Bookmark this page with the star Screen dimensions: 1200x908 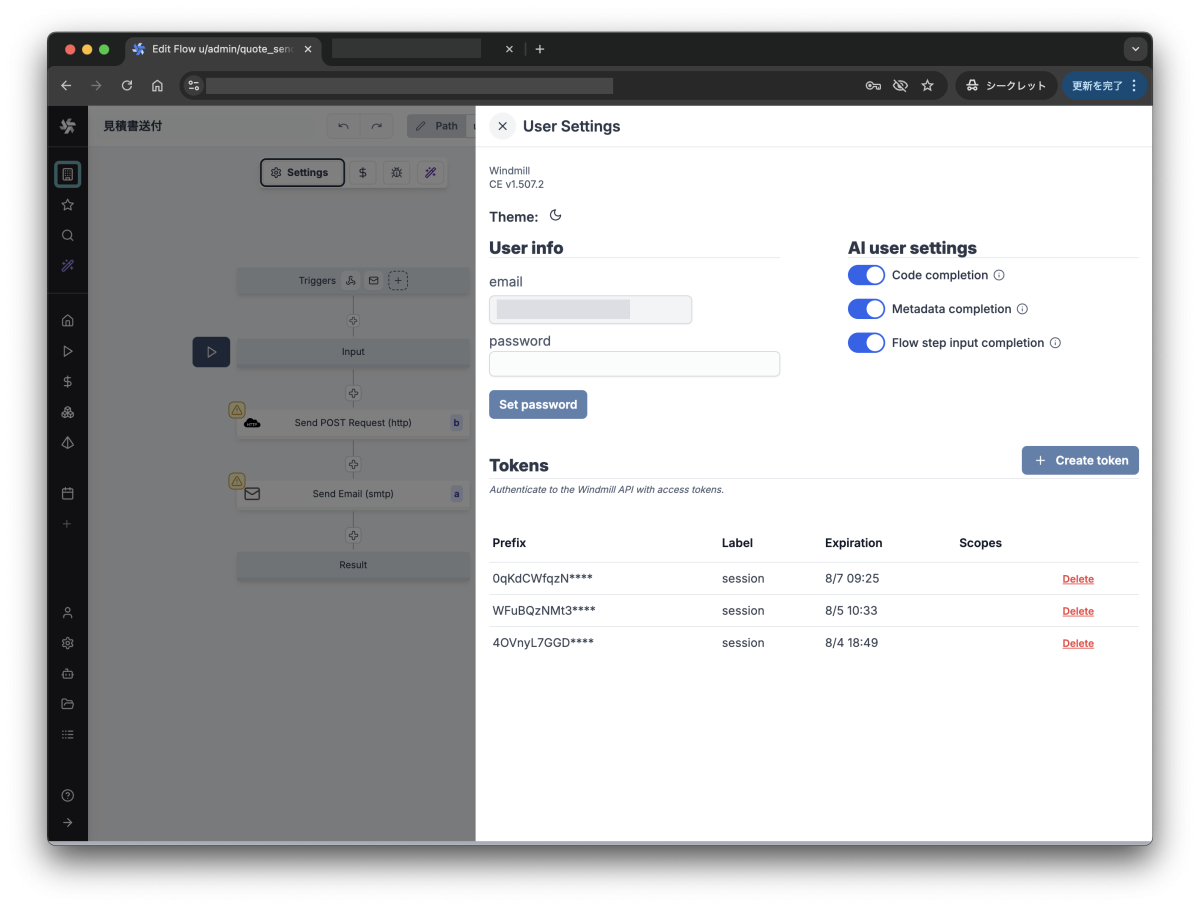[x=927, y=86]
